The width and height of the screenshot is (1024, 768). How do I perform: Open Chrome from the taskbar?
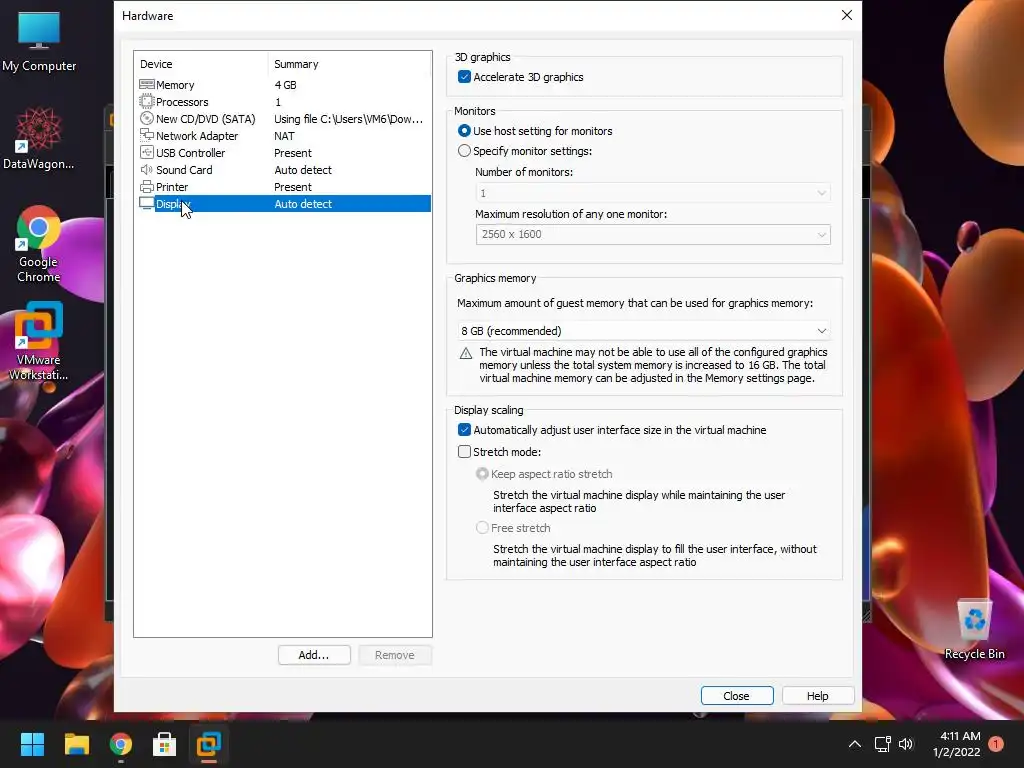tap(121, 744)
